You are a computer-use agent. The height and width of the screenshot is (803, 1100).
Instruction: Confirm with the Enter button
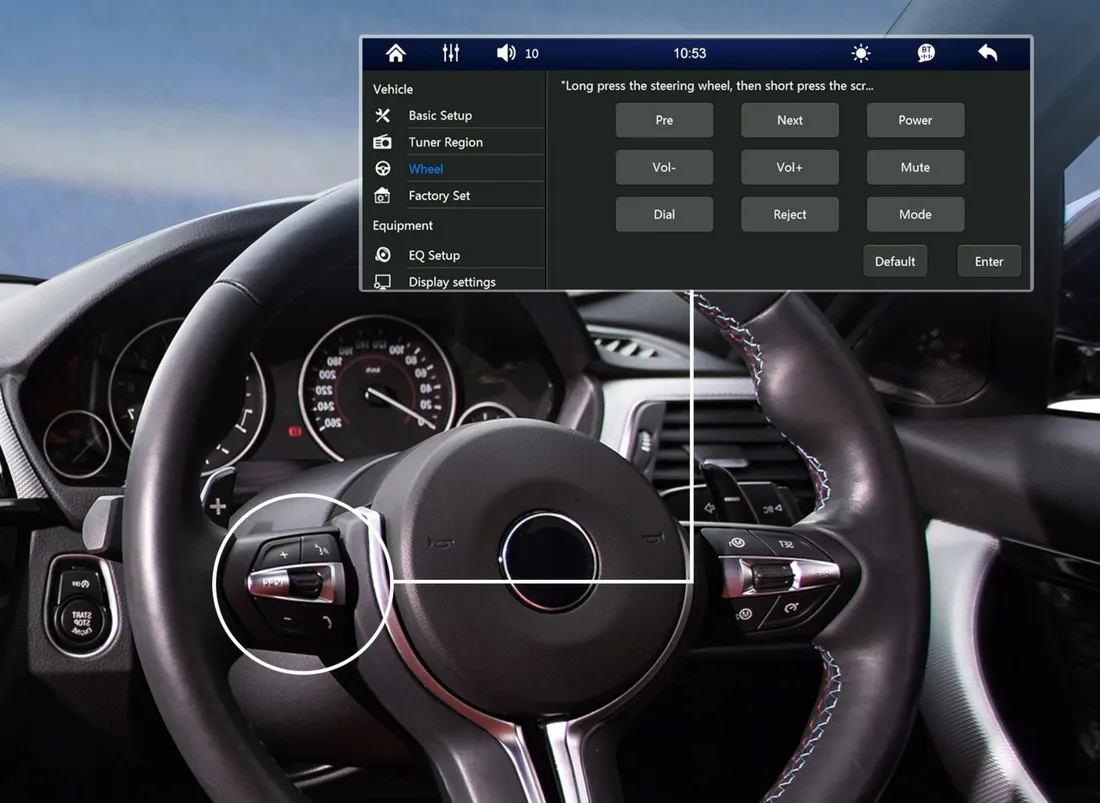(989, 261)
